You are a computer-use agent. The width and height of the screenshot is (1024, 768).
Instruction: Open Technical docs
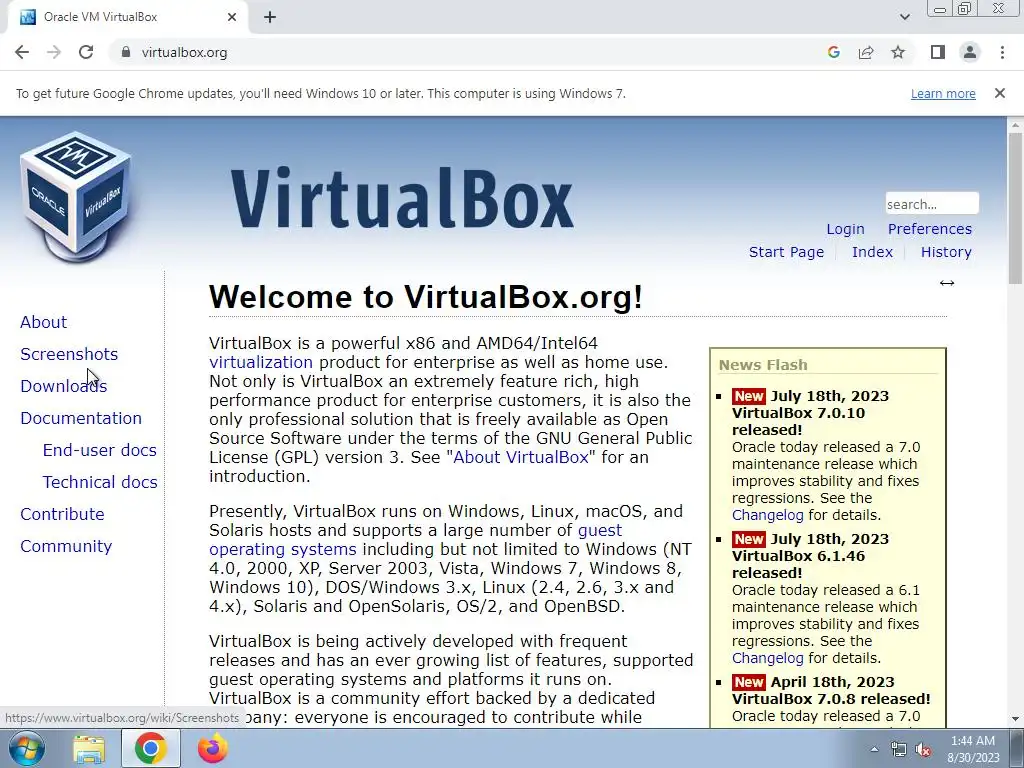100,482
